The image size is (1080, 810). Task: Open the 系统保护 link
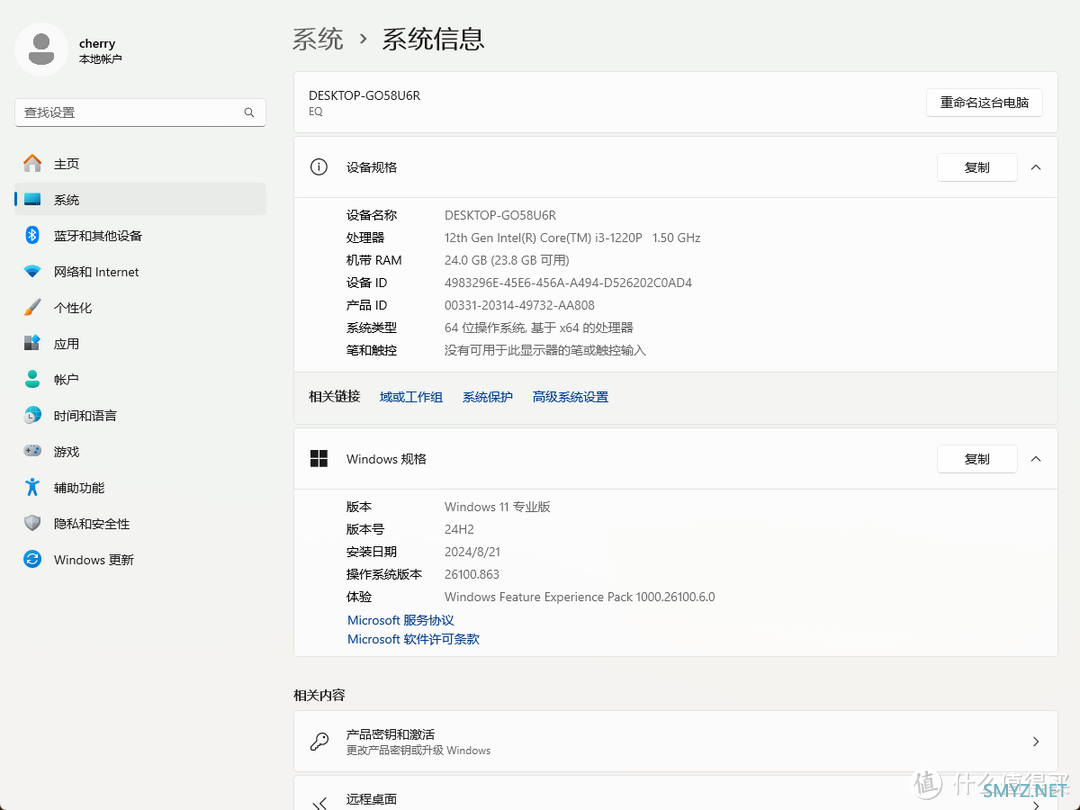pos(488,397)
